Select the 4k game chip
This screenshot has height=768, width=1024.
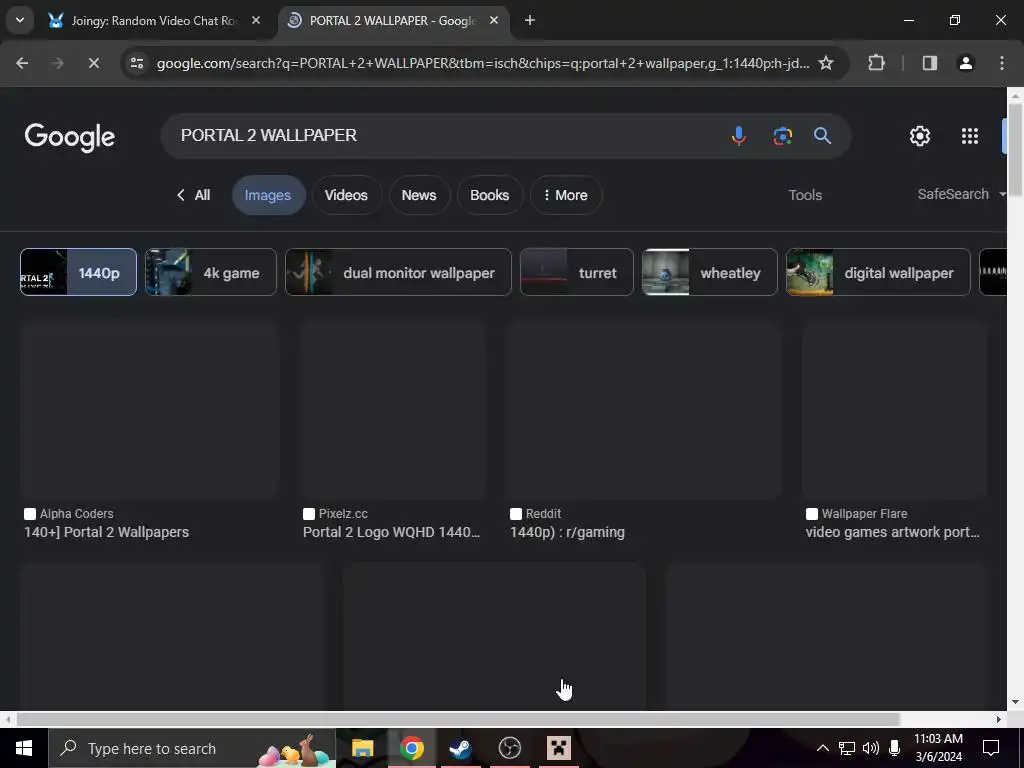click(210, 272)
